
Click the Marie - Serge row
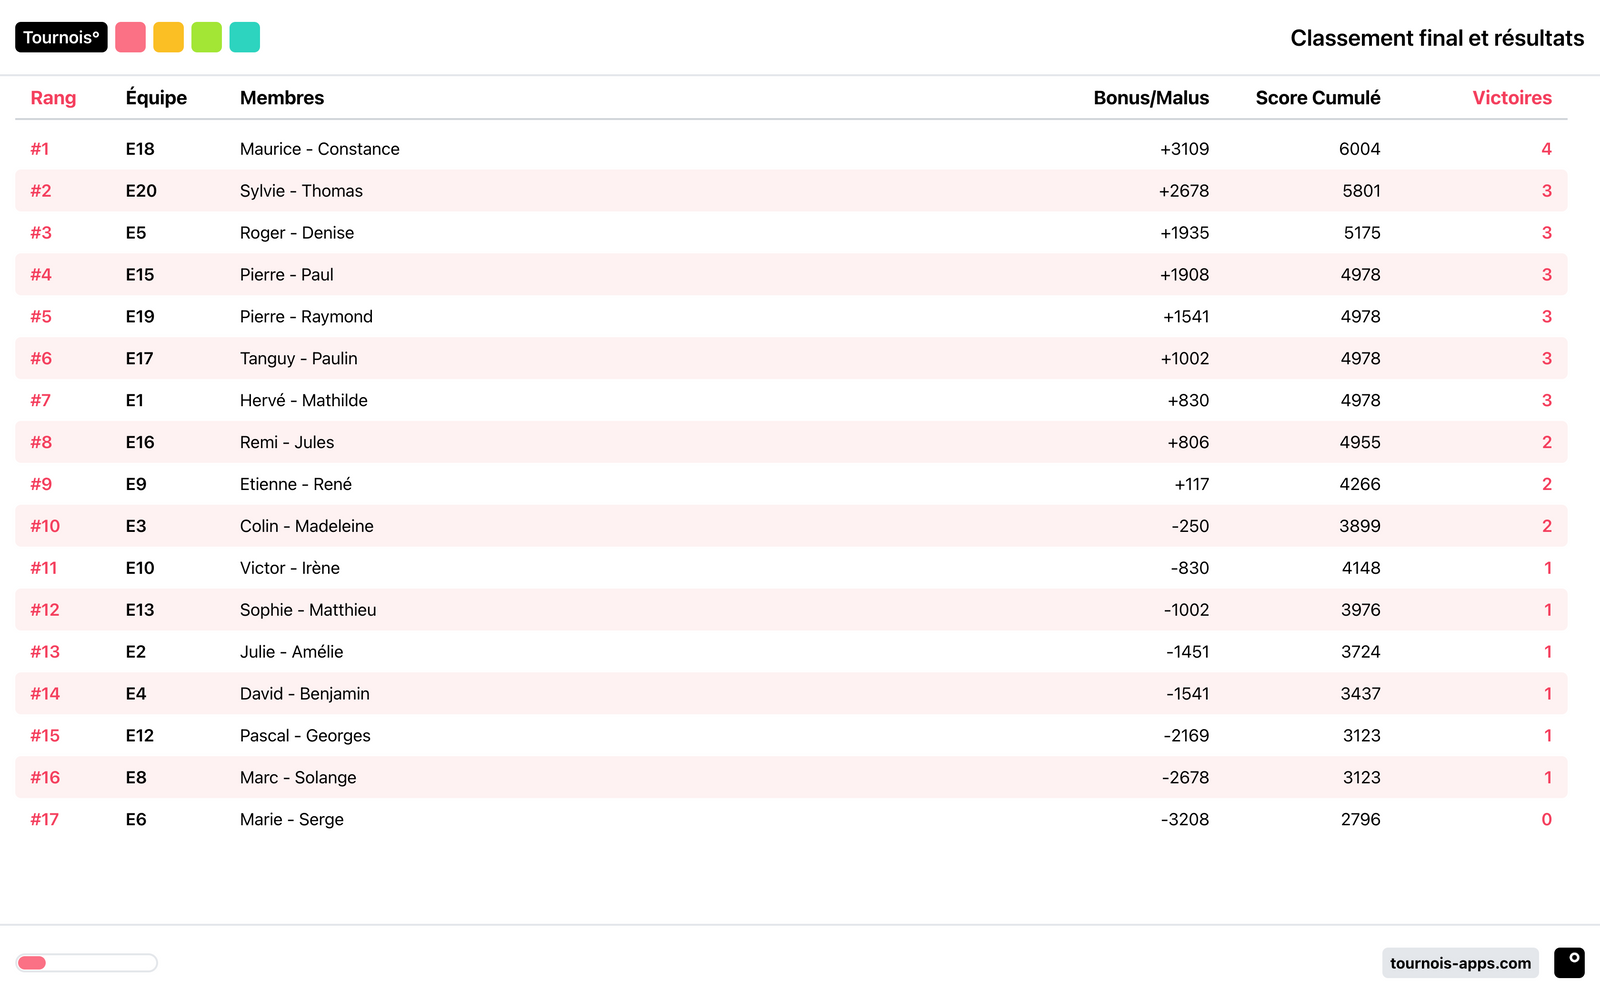291,819
